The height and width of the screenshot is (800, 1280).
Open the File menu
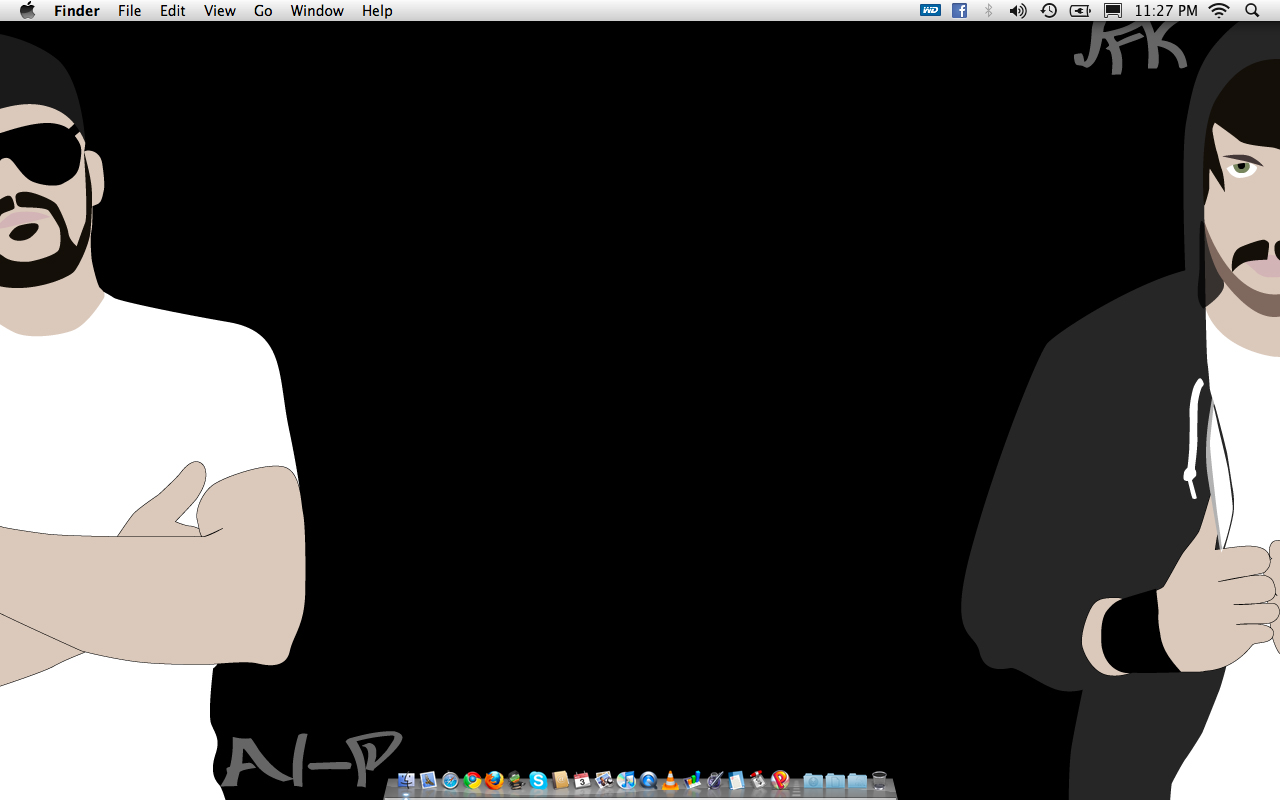coord(129,11)
